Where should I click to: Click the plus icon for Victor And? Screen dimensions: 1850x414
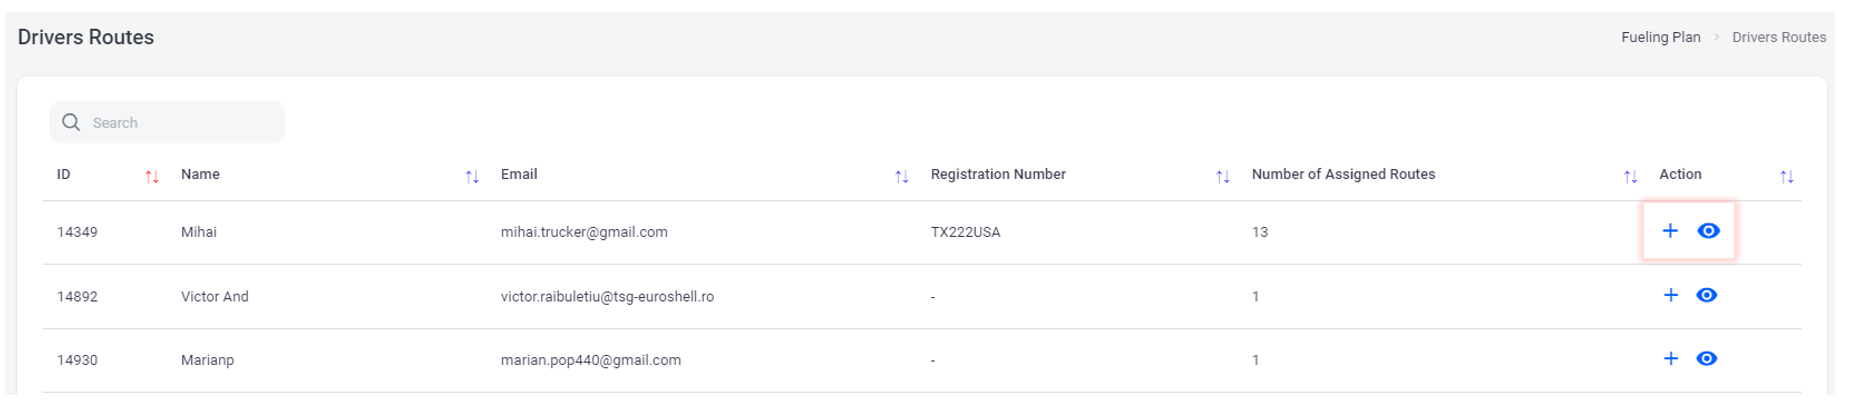coord(1670,295)
